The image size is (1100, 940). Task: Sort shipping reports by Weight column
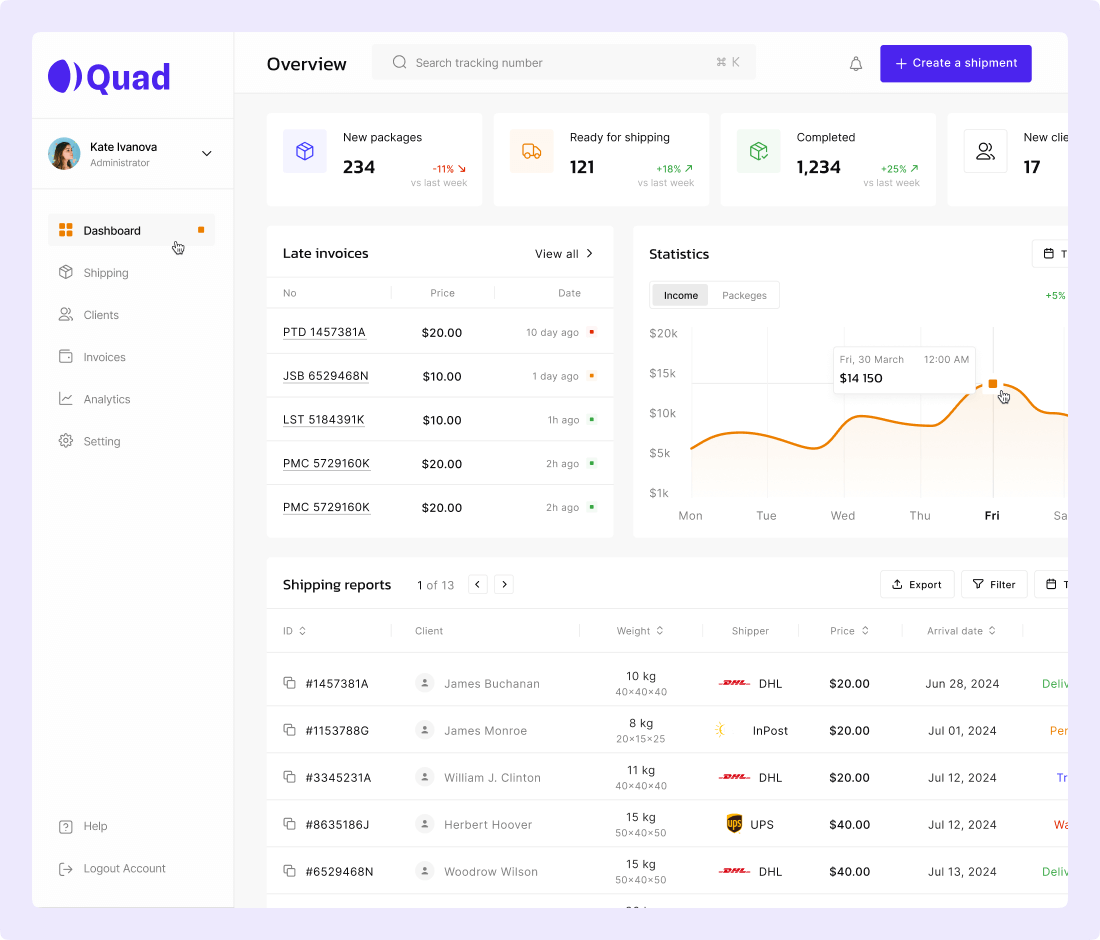point(660,631)
